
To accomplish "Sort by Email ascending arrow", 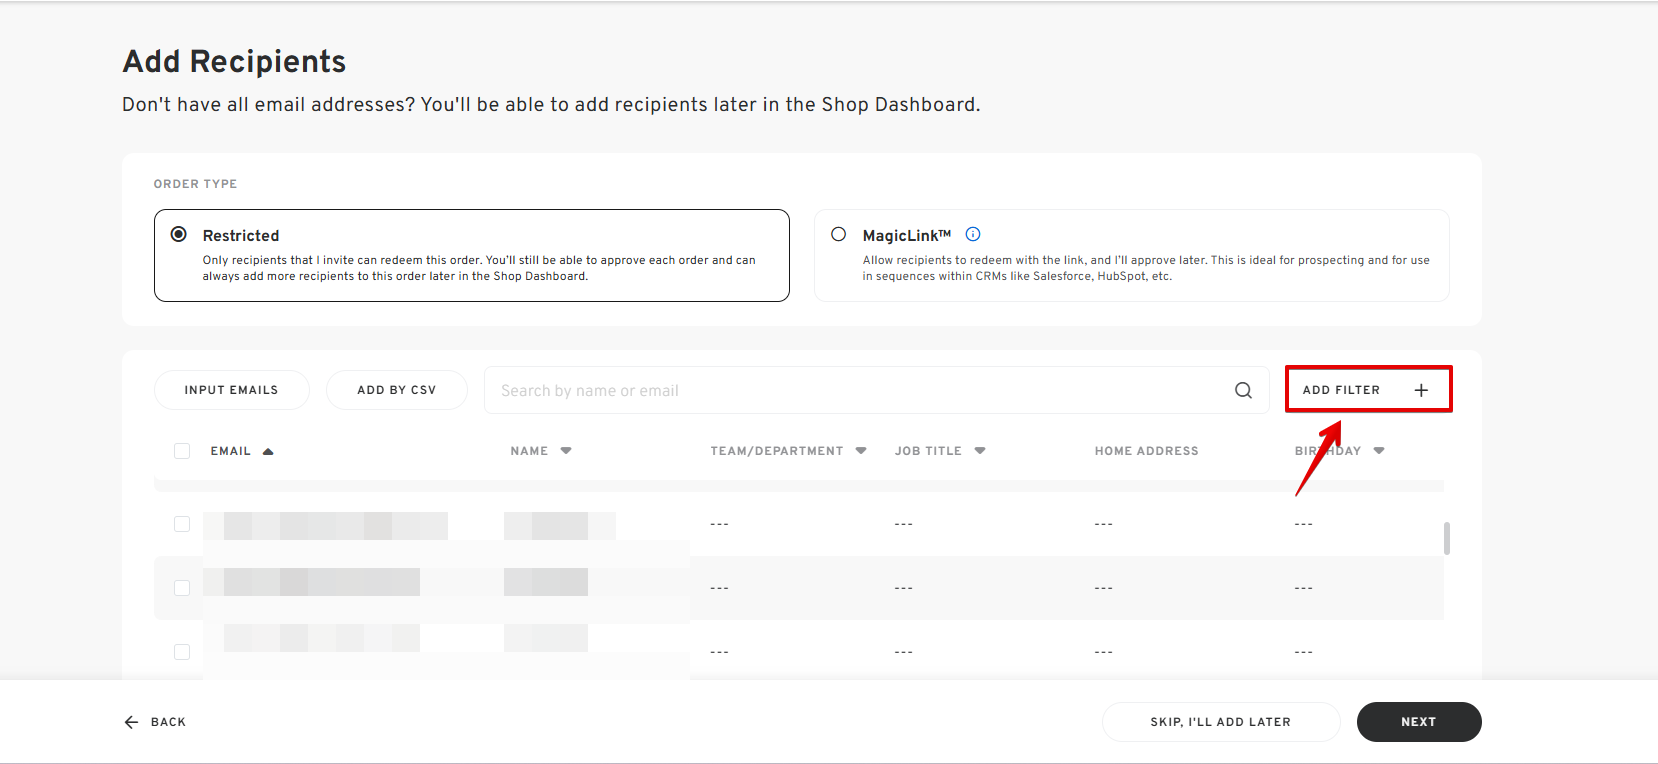I will [268, 451].
